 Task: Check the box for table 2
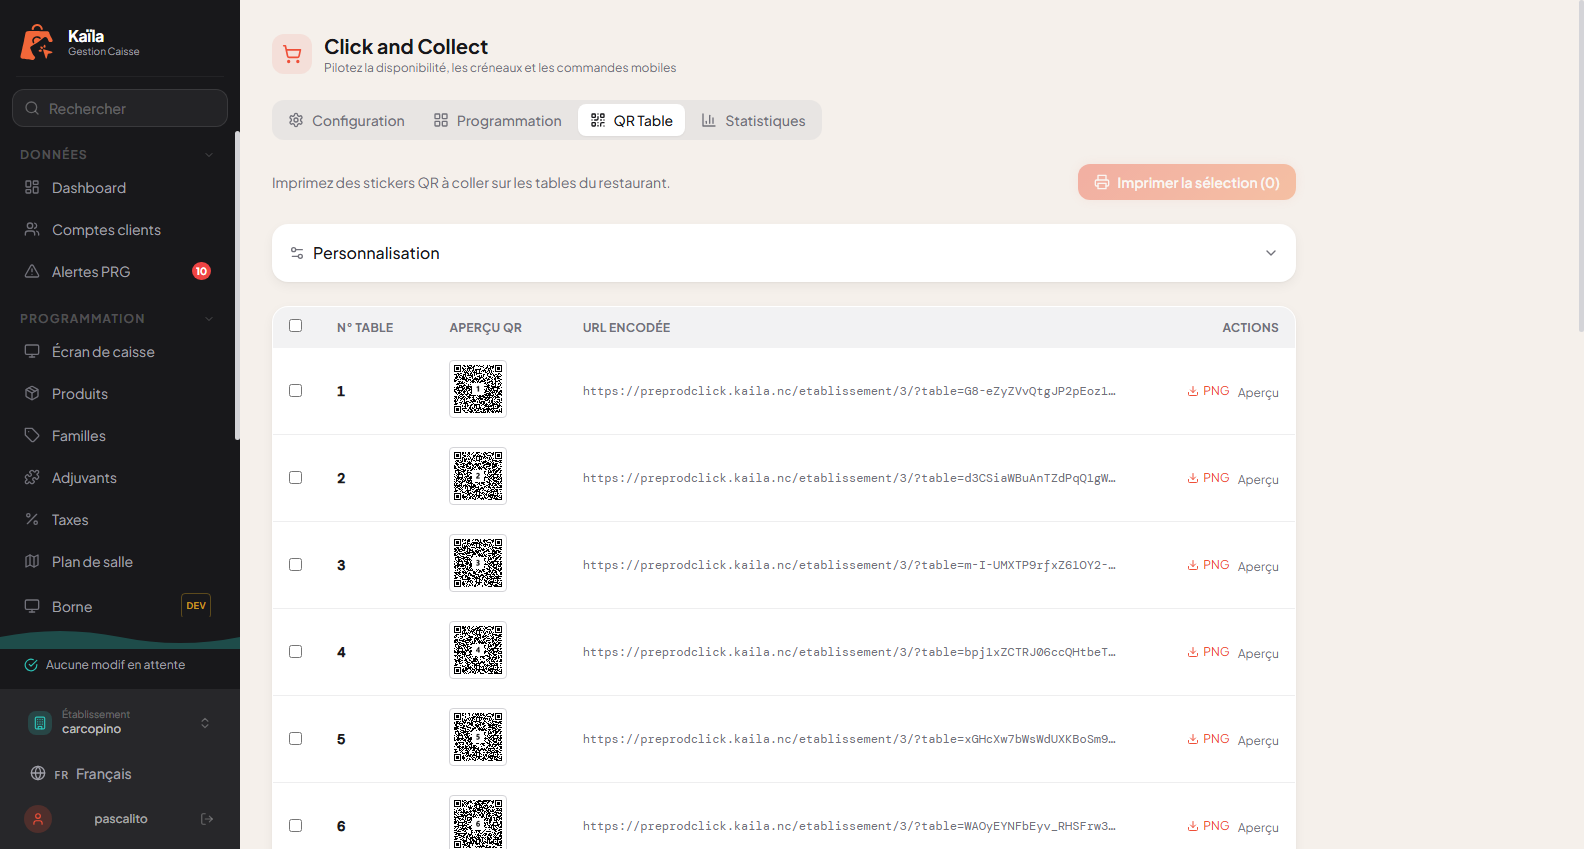pyautogui.click(x=295, y=477)
